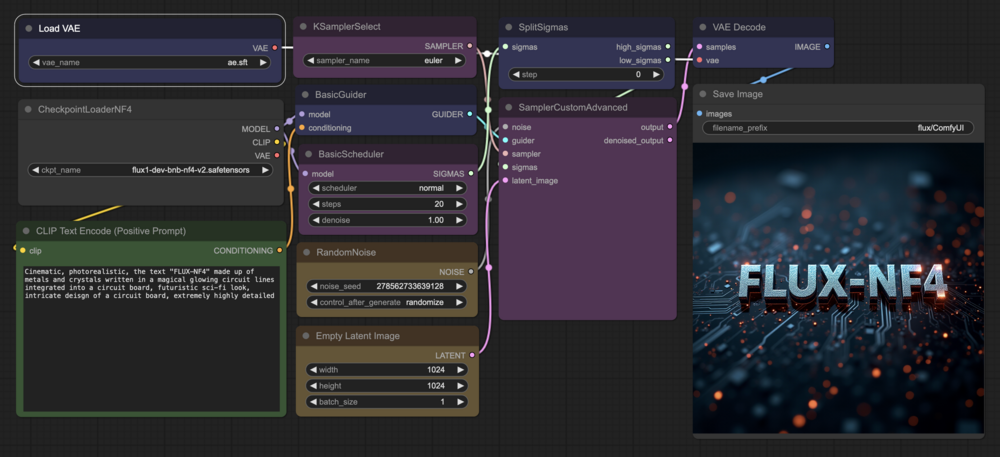Collapse the CLIP Text Encode node via its title dot
1000x457 pixels.
tap(26, 231)
